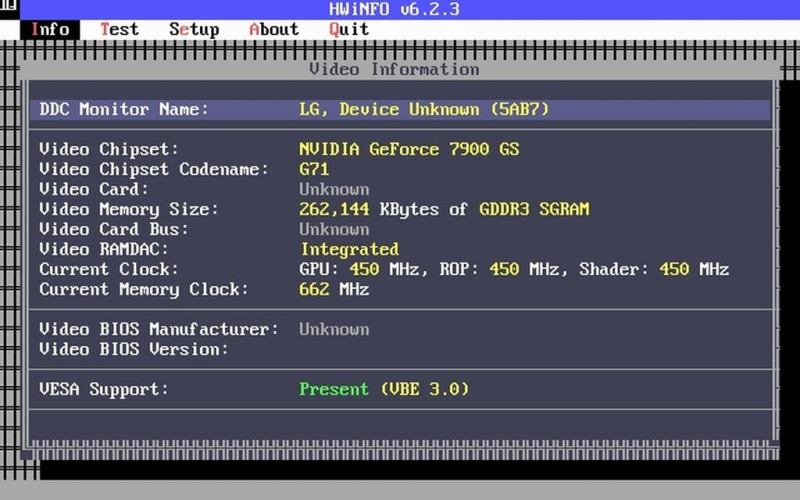The image size is (800, 500).
Task: Click the Unknown value beside Video Card Bus
Action: pos(334,229)
